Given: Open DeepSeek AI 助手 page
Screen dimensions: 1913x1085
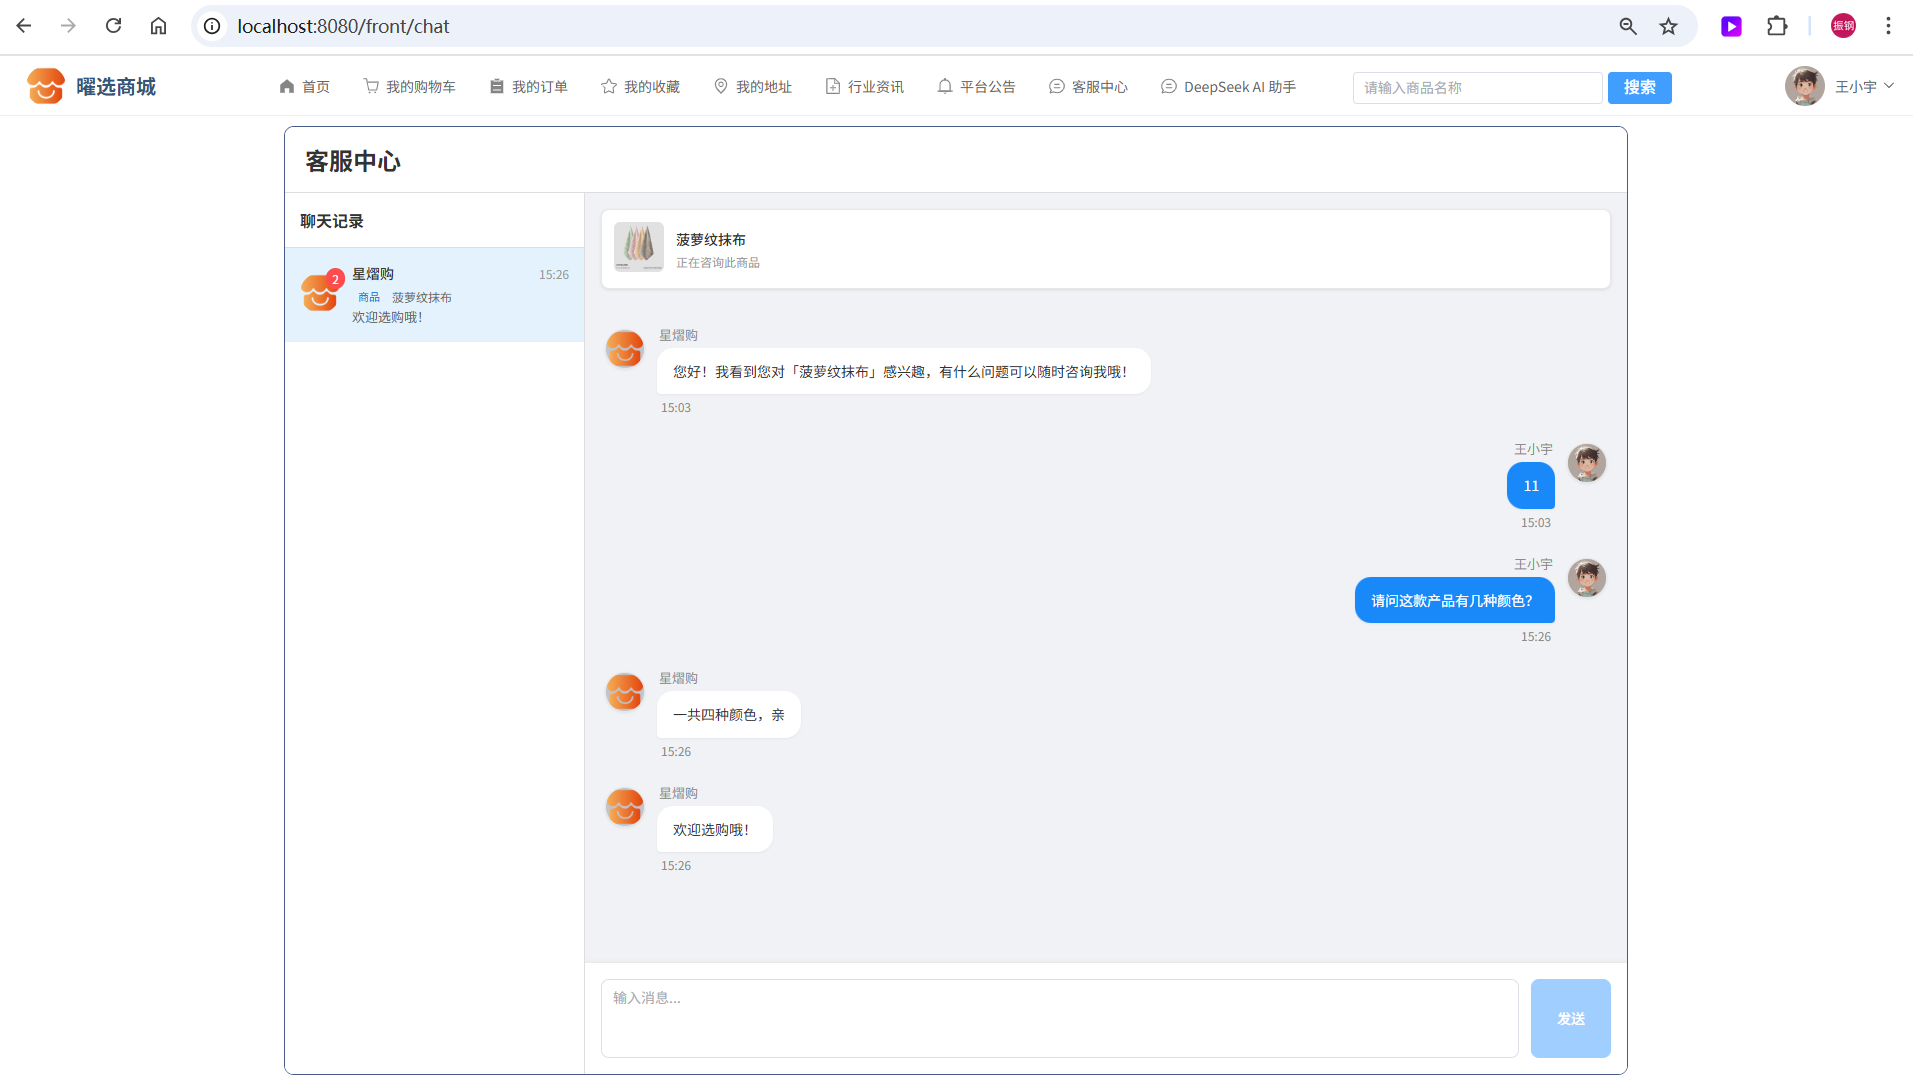Looking at the screenshot, I should tap(1229, 87).
